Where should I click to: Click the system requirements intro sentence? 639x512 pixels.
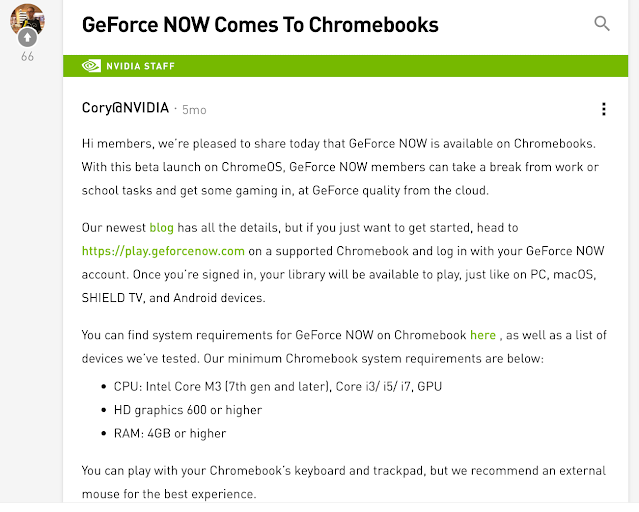(x=344, y=347)
